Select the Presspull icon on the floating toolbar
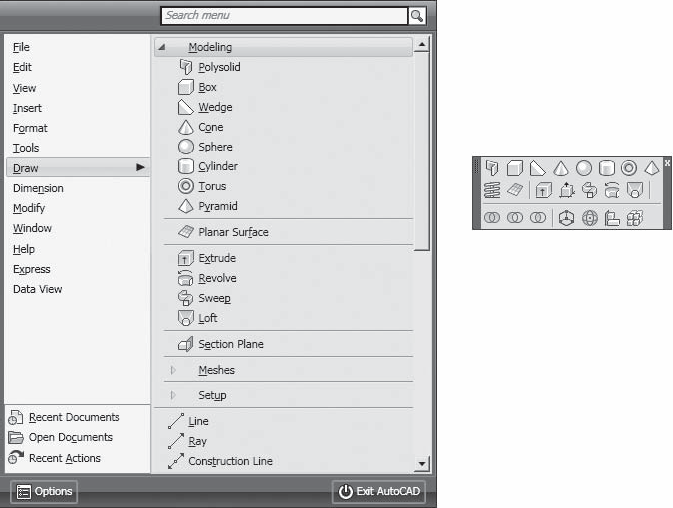The height and width of the screenshot is (508, 673). tap(567, 190)
